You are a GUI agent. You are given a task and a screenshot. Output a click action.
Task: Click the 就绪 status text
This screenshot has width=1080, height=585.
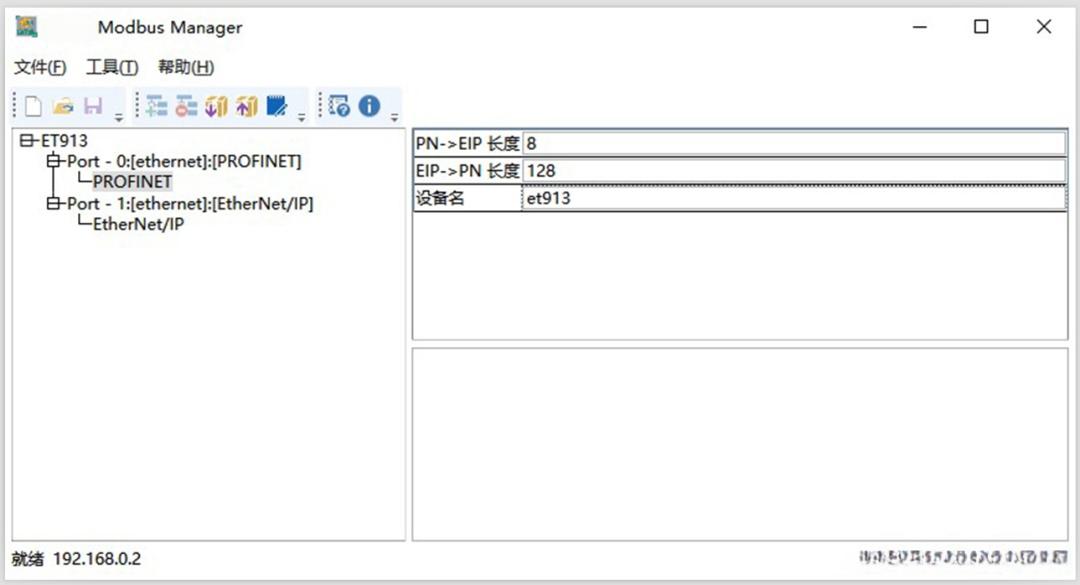point(28,559)
